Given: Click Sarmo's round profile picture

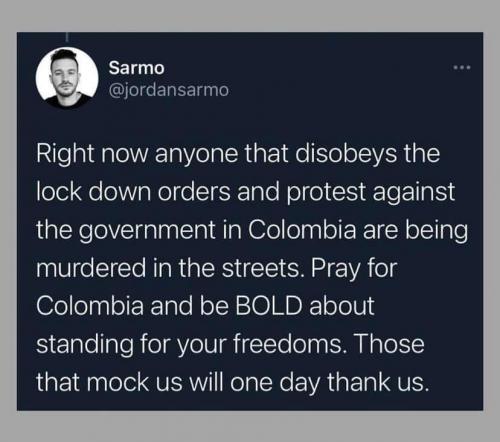Looking at the screenshot, I should coord(67,78).
